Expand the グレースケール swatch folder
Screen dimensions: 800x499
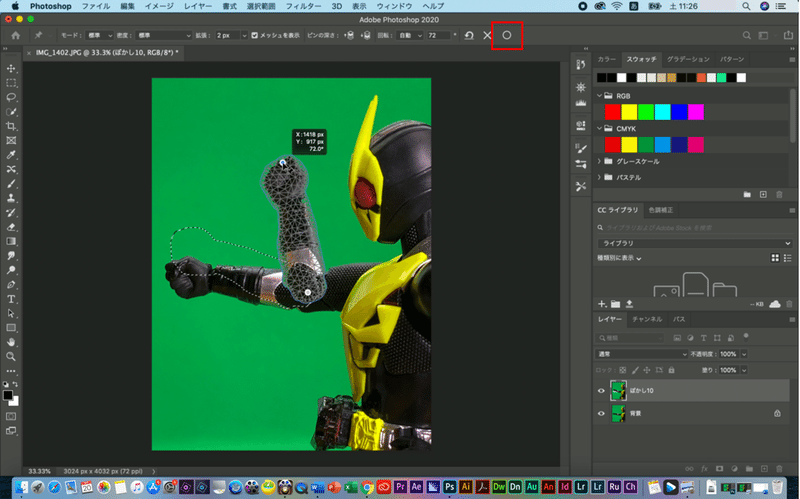(601, 161)
